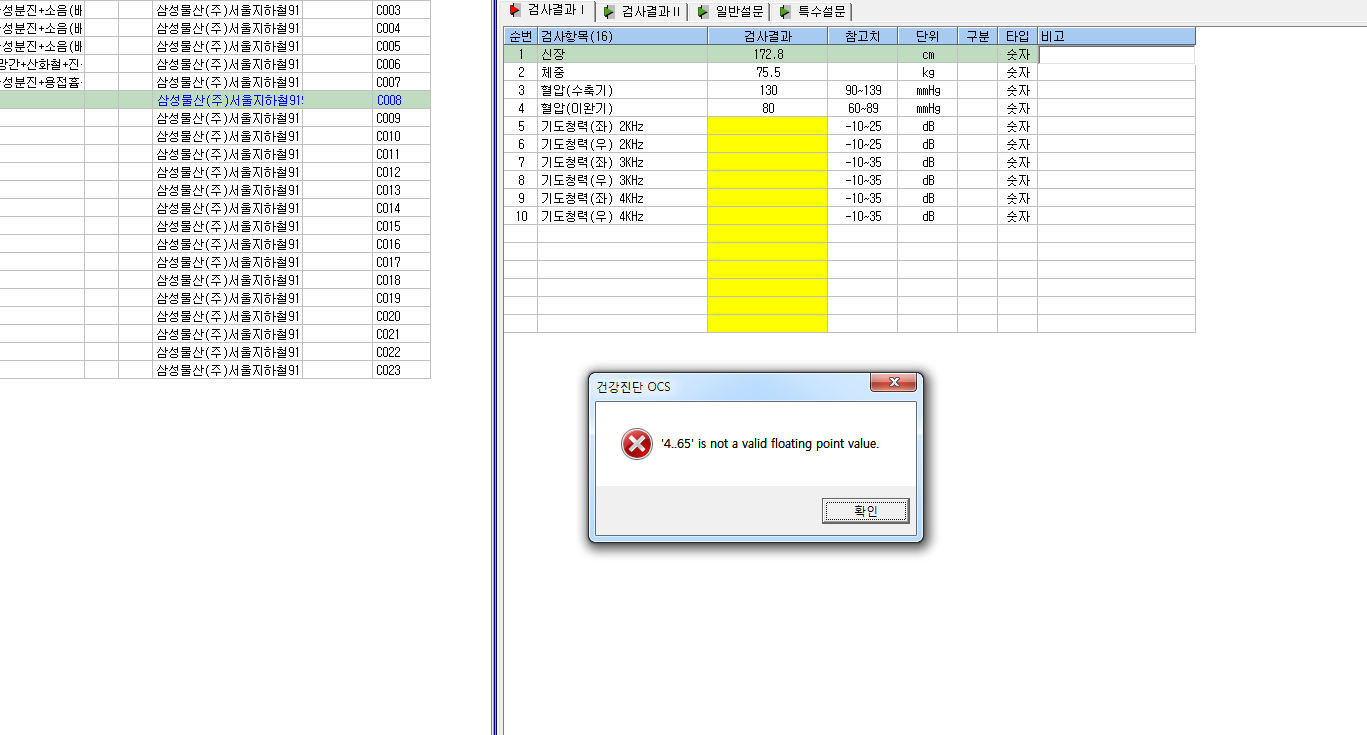Open the 특수설문 tab

(812, 12)
